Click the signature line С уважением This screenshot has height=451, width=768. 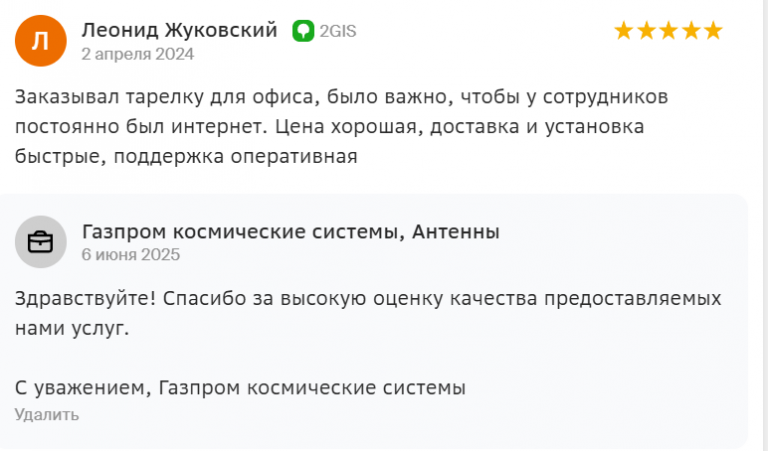click(240, 388)
